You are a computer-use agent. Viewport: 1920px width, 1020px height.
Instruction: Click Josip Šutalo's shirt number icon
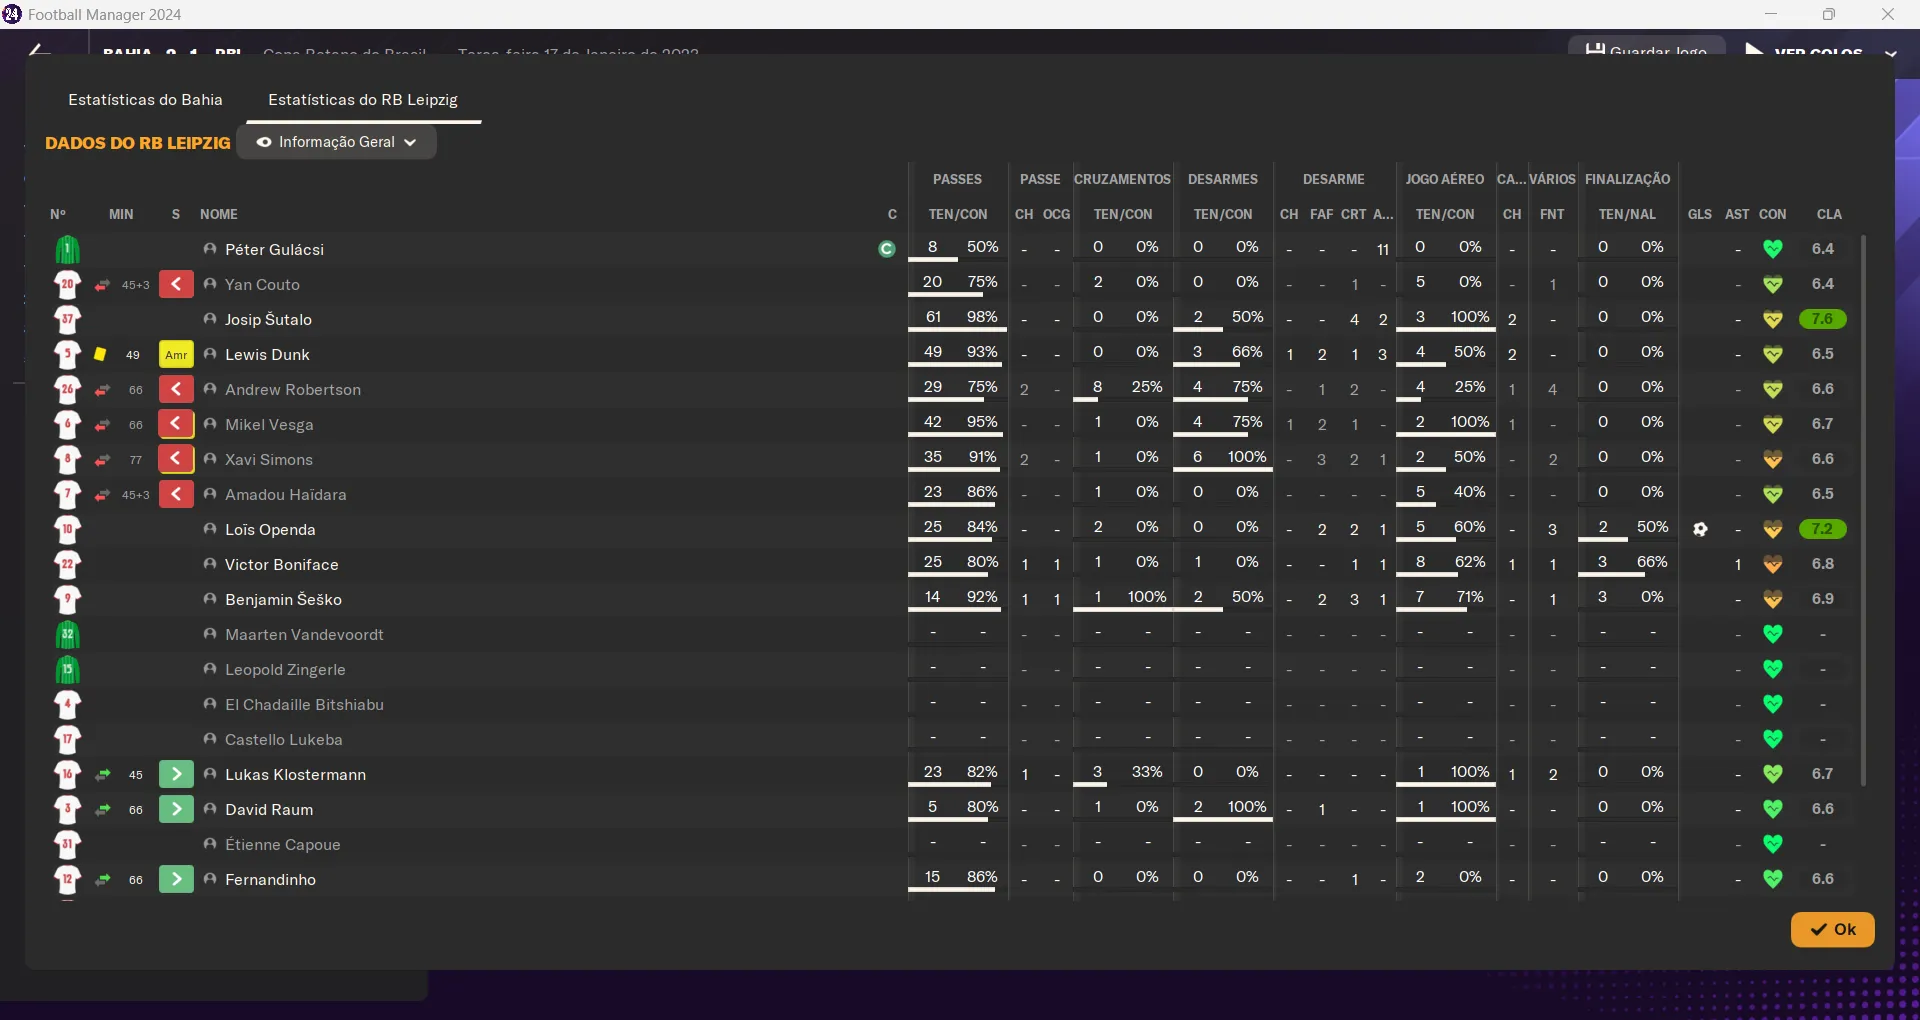click(x=67, y=319)
